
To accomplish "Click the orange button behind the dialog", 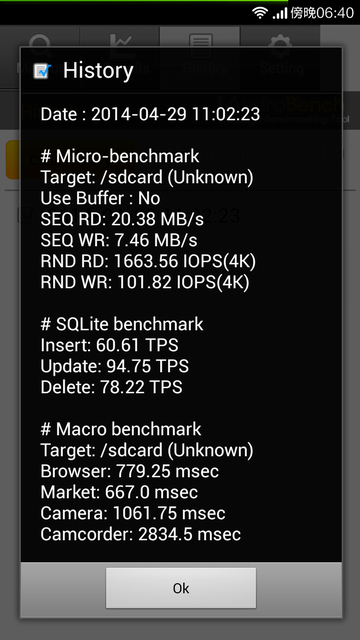I will [69, 160].
